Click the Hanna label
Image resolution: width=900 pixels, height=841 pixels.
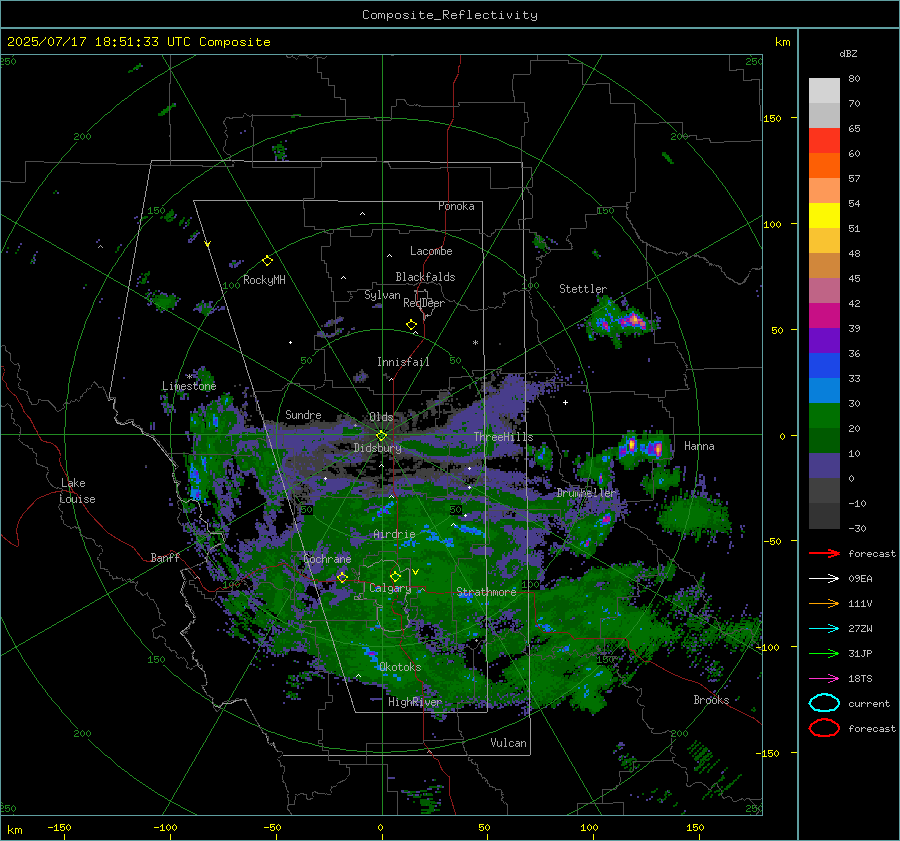click(699, 446)
